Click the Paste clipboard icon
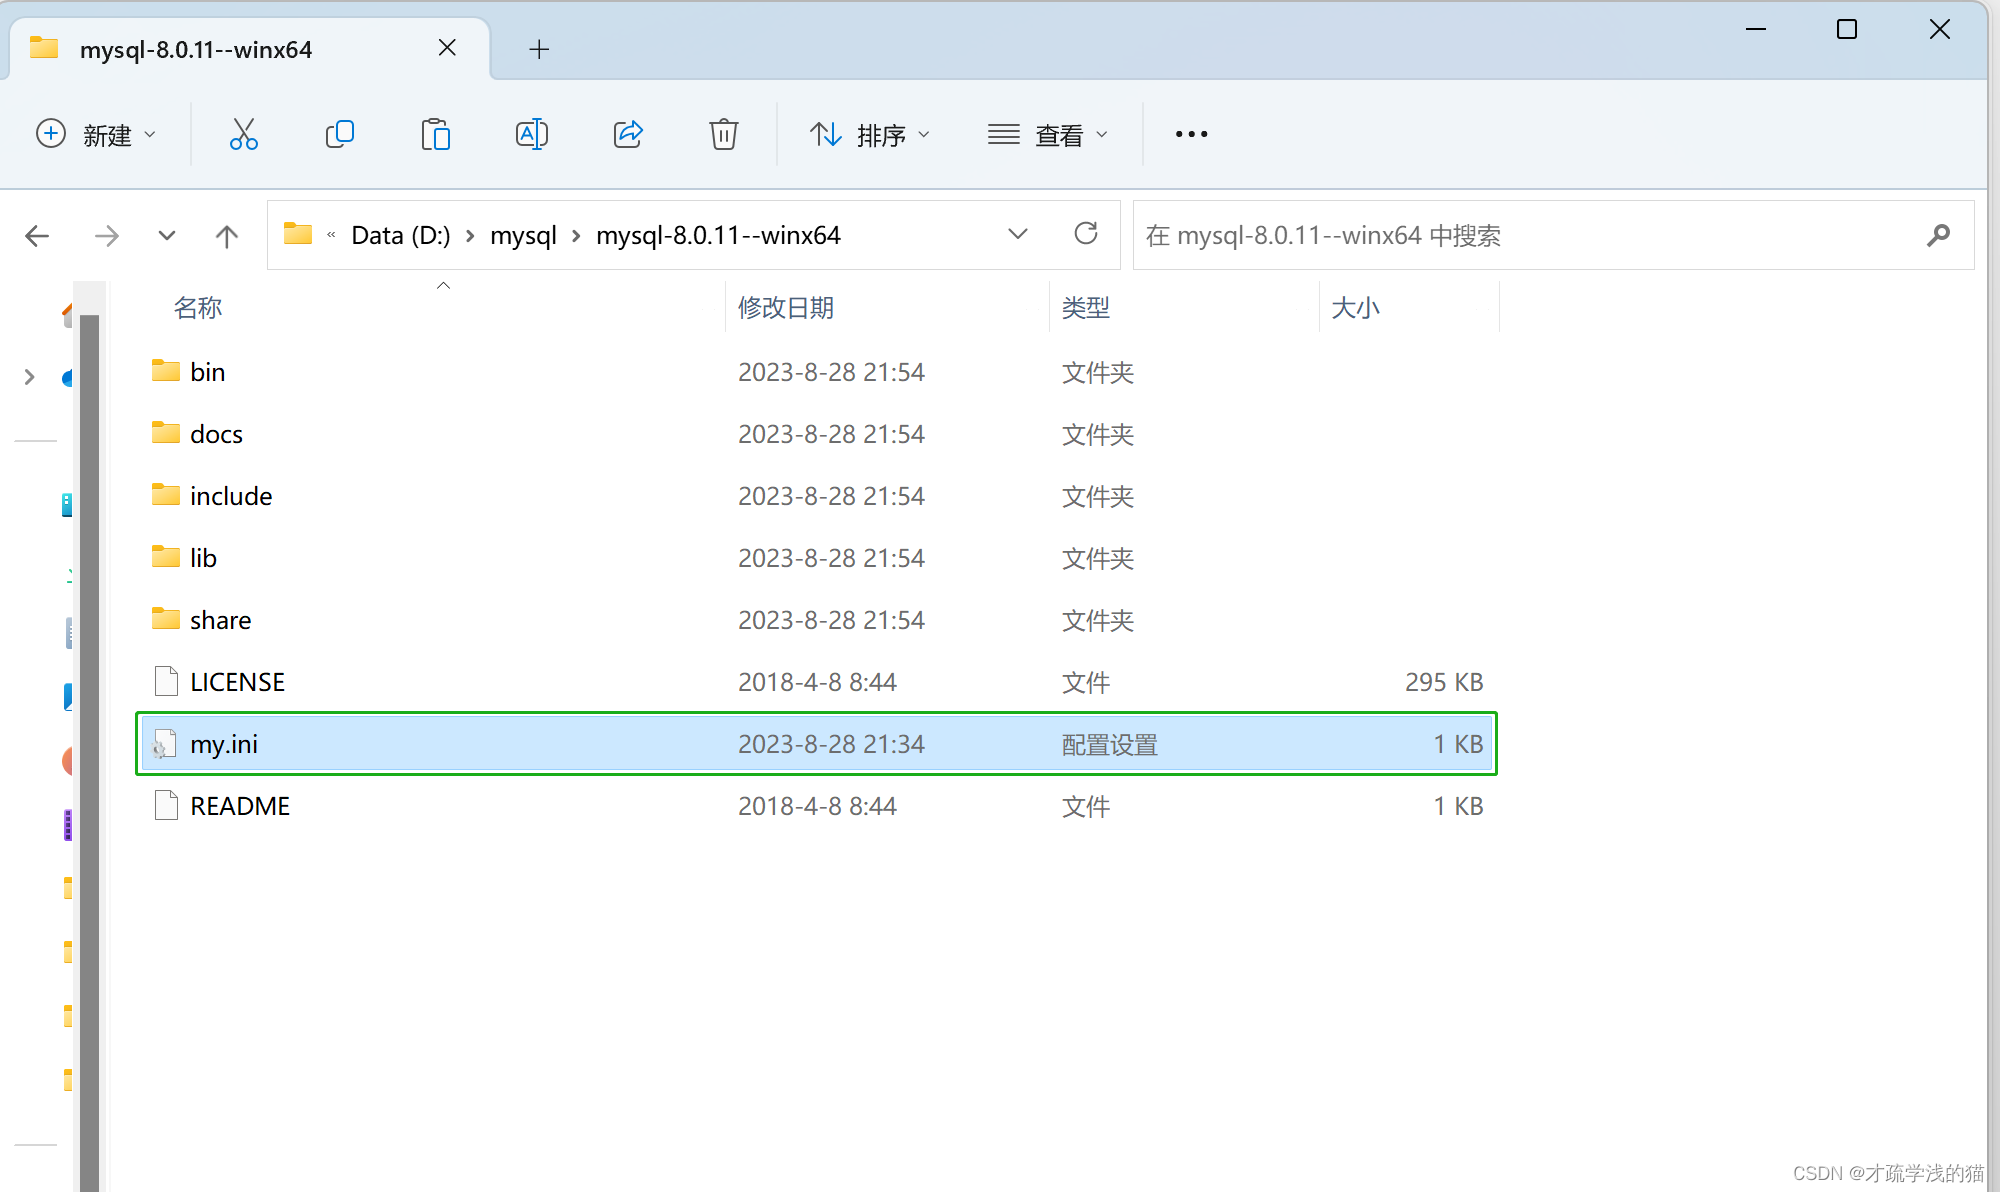 click(x=435, y=134)
